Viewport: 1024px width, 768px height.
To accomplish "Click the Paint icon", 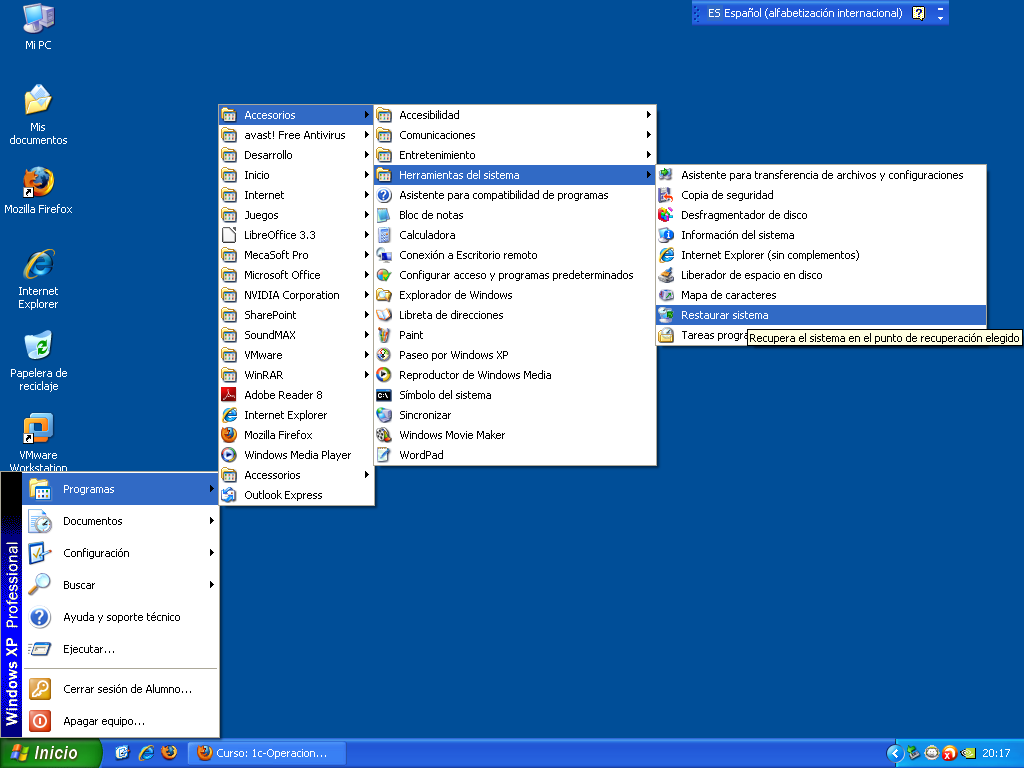I will click(x=384, y=335).
